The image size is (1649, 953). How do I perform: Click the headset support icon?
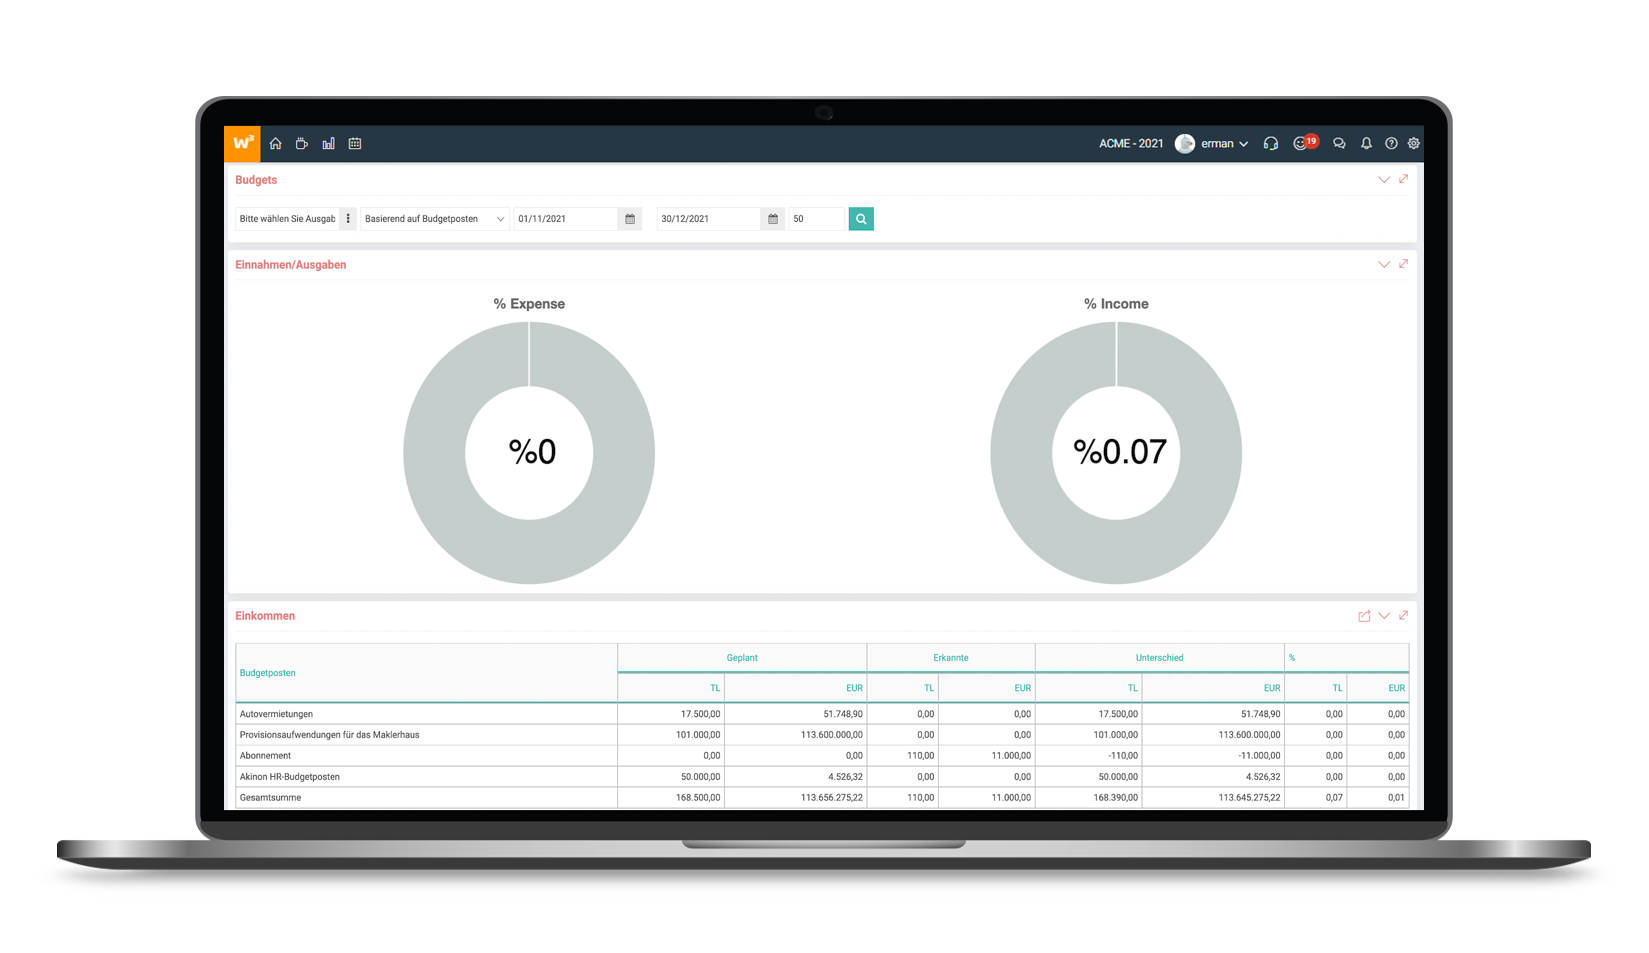(x=1270, y=144)
